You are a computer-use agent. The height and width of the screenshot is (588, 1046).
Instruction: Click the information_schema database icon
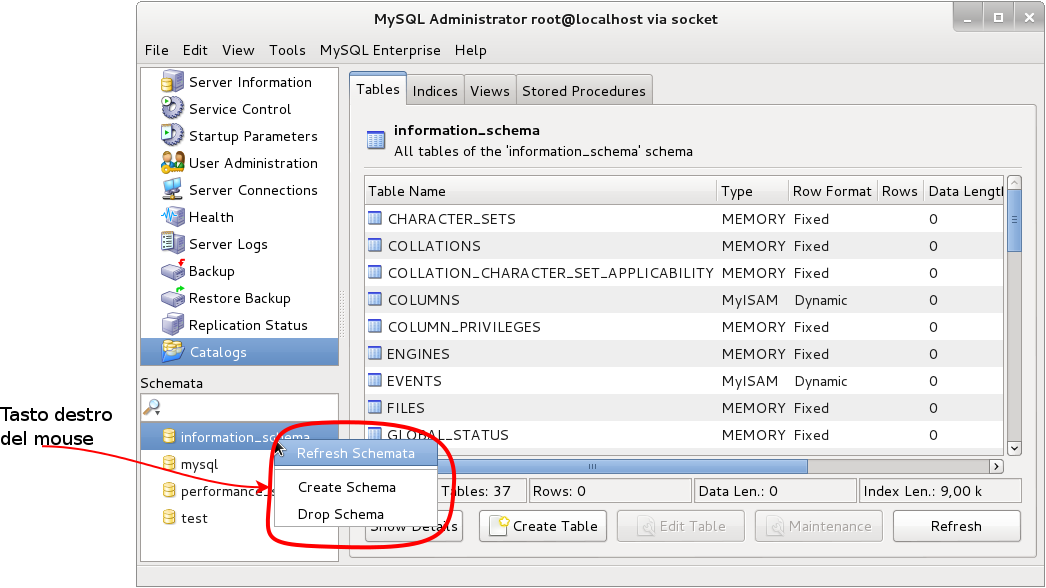click(169, 436)
